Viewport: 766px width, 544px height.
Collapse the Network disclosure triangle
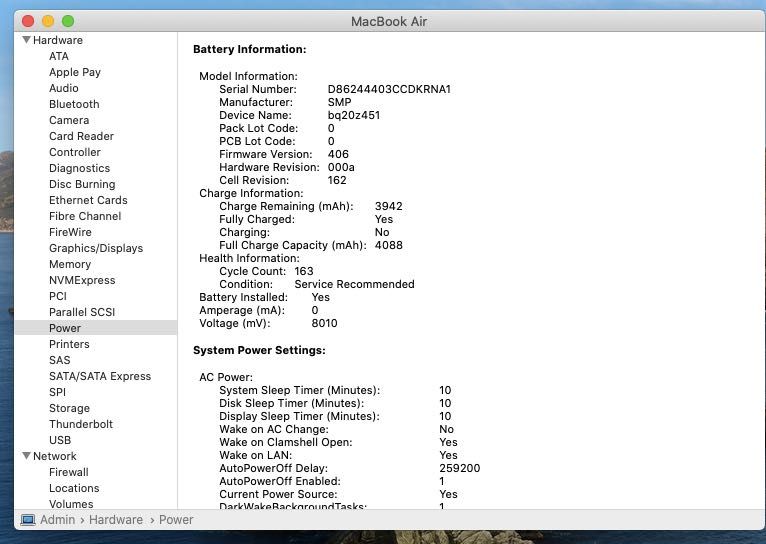click(x=26, y=456)
